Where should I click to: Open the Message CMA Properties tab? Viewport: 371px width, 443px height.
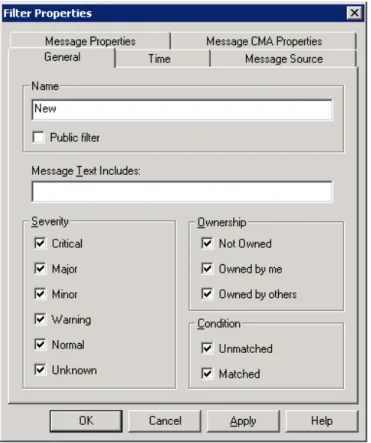click(x=264, y=41)
